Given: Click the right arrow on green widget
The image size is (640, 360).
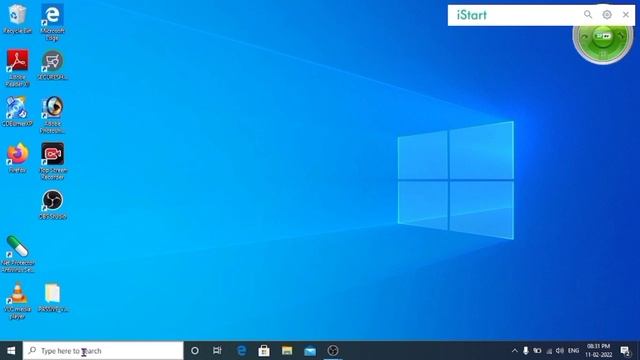Looking at the screenshot, I should pyautogui.click(x=621, y=36).
